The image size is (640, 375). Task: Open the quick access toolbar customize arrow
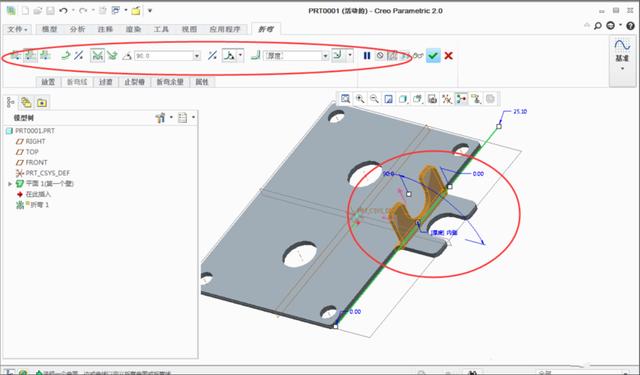point(150,11)
